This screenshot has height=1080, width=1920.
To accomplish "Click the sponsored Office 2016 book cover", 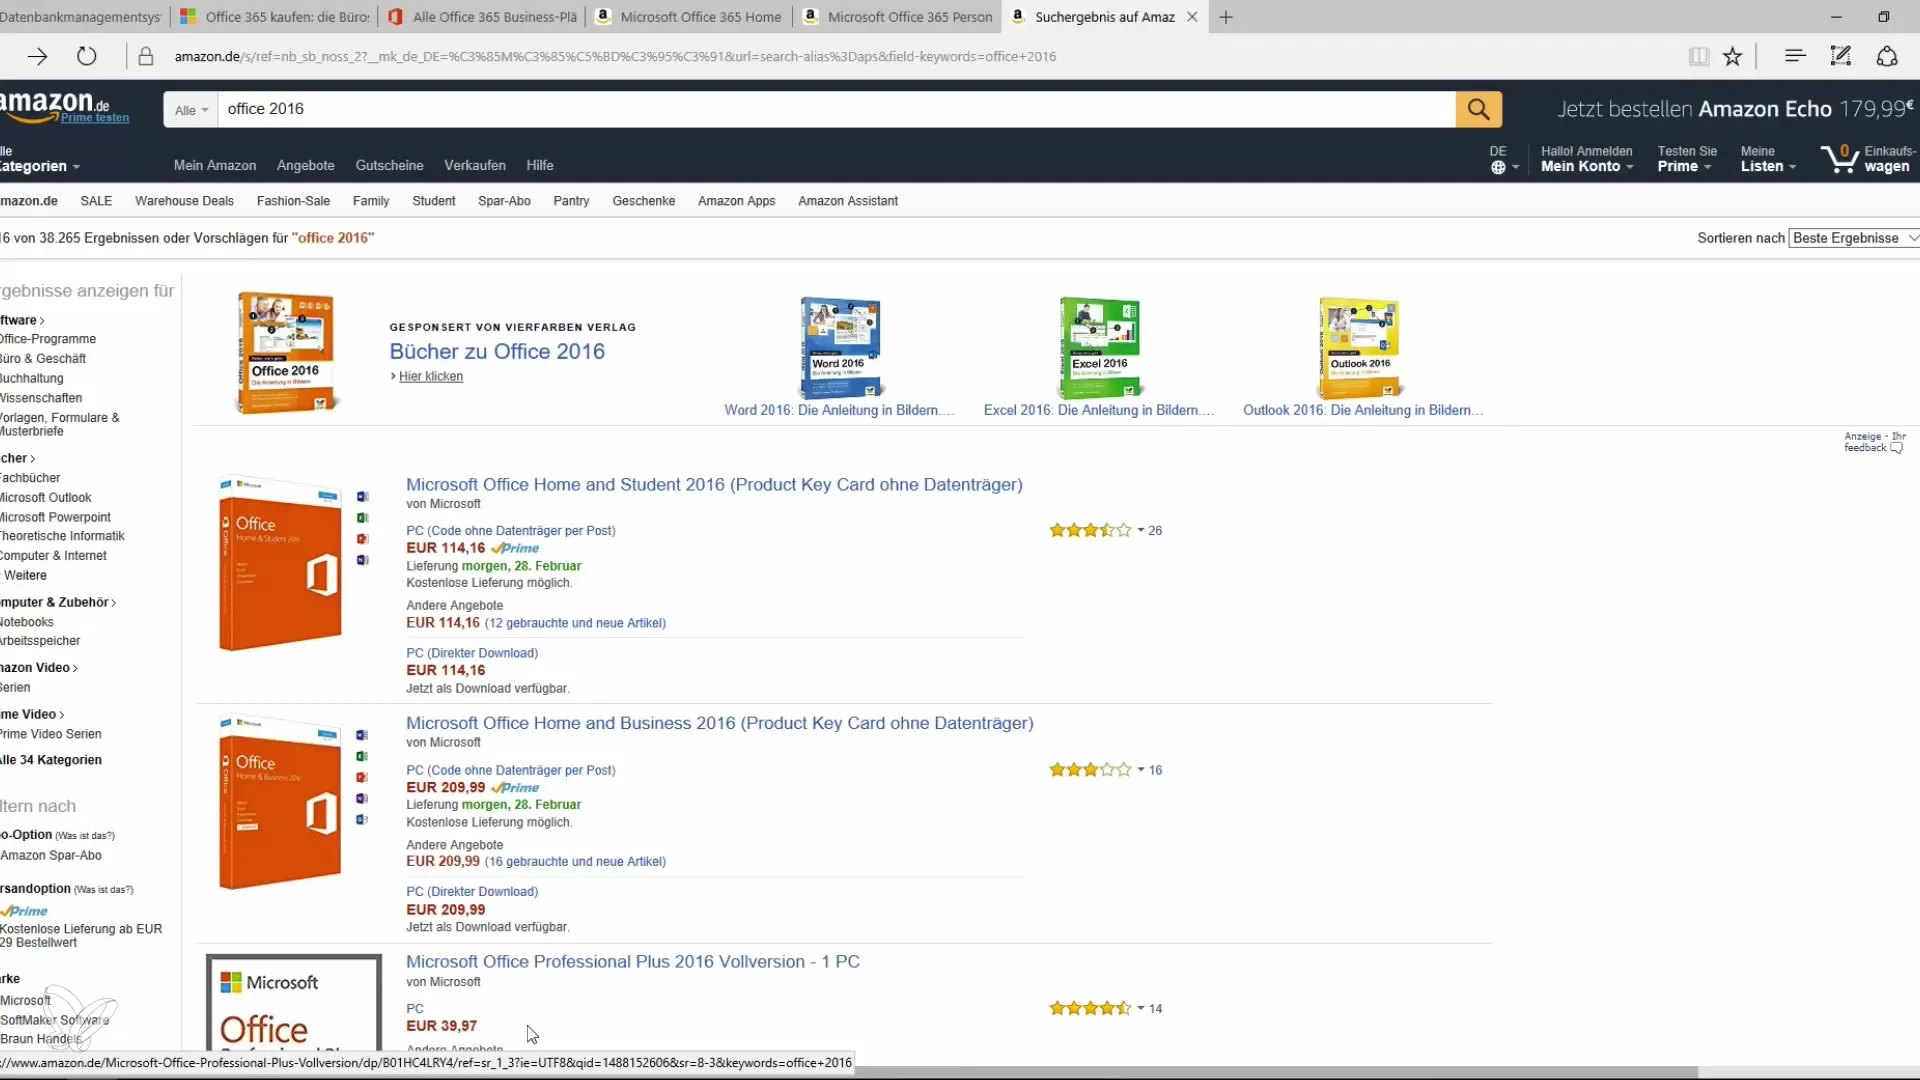I will click(x=287, y=352).
